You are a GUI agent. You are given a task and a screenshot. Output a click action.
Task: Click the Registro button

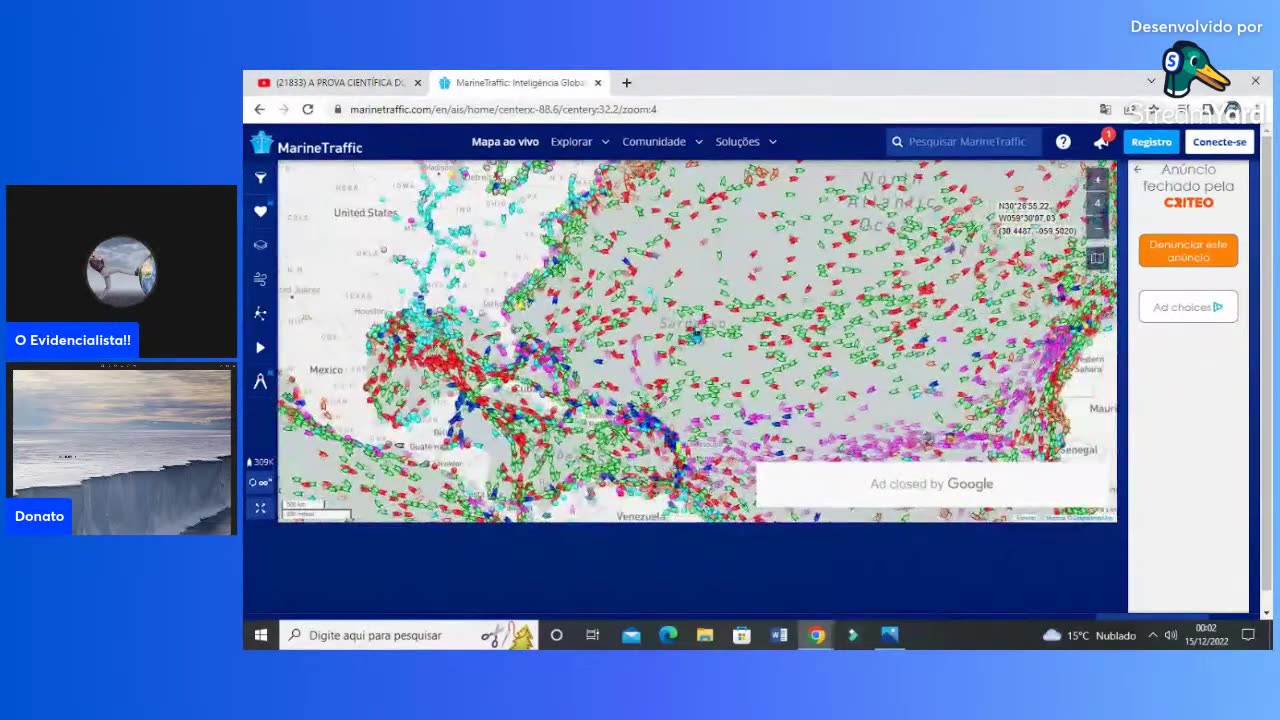[x=1151, y=142]
